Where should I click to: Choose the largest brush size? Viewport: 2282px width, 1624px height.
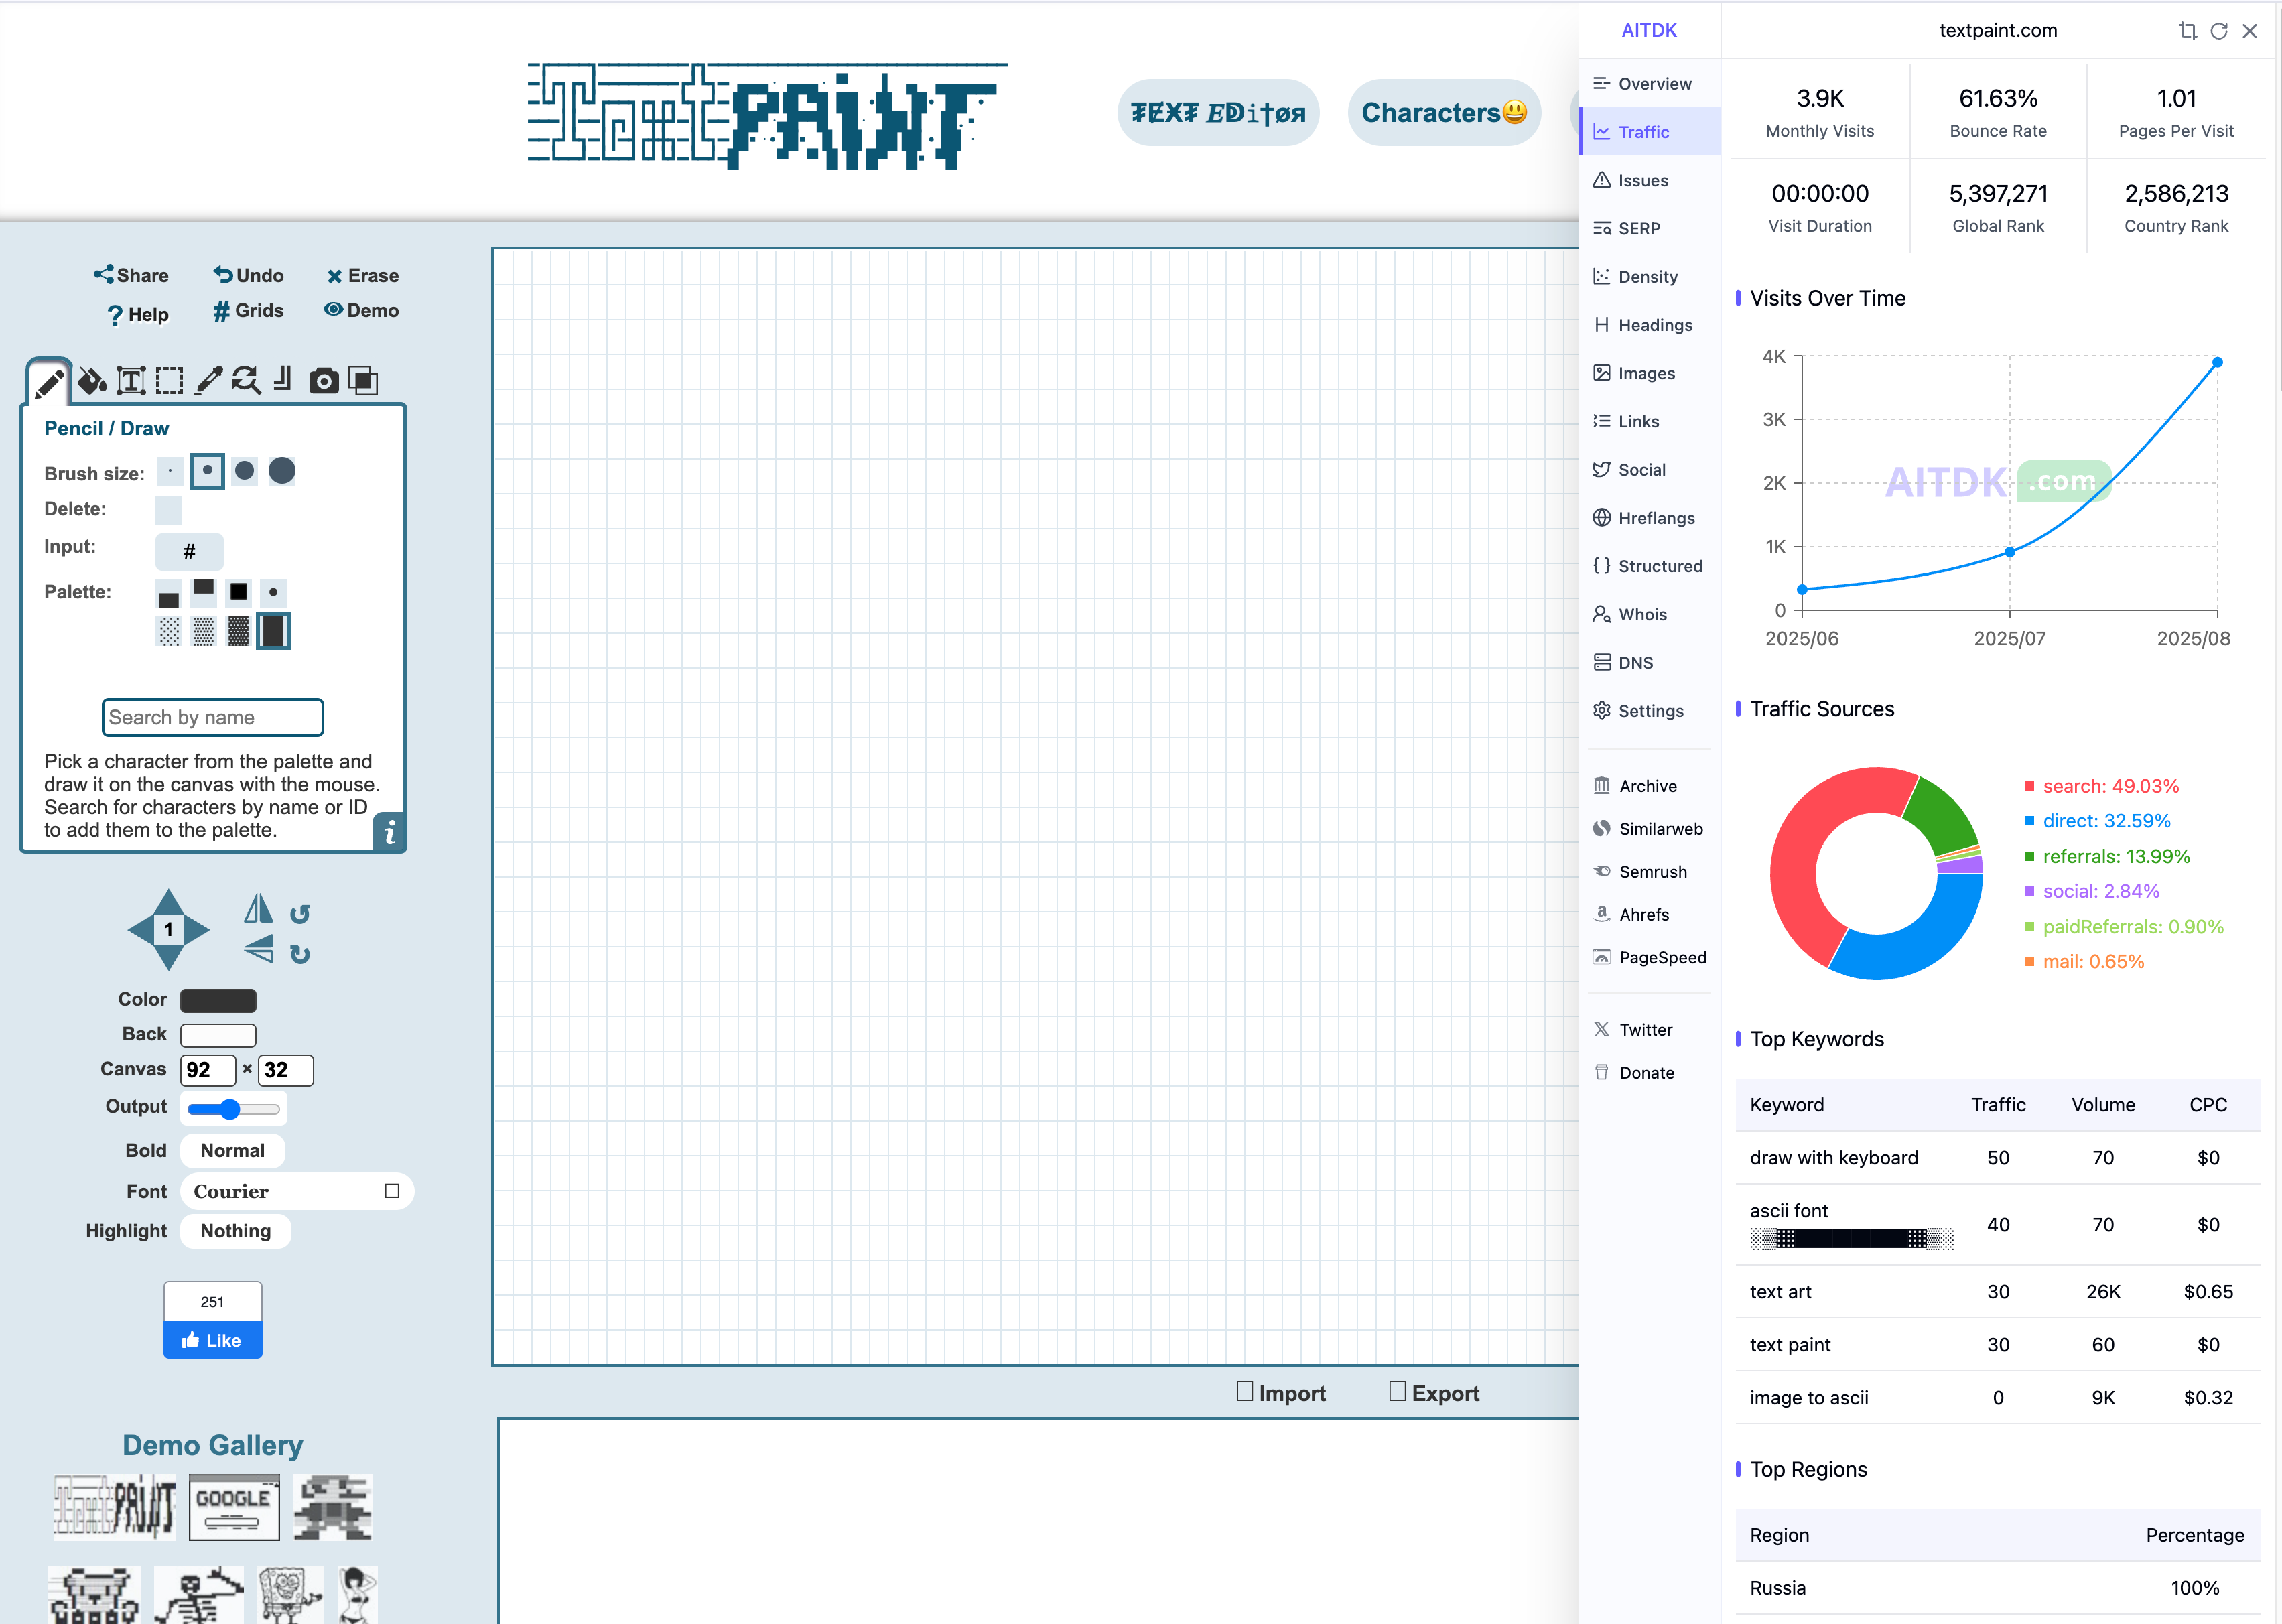coord(282,471)
